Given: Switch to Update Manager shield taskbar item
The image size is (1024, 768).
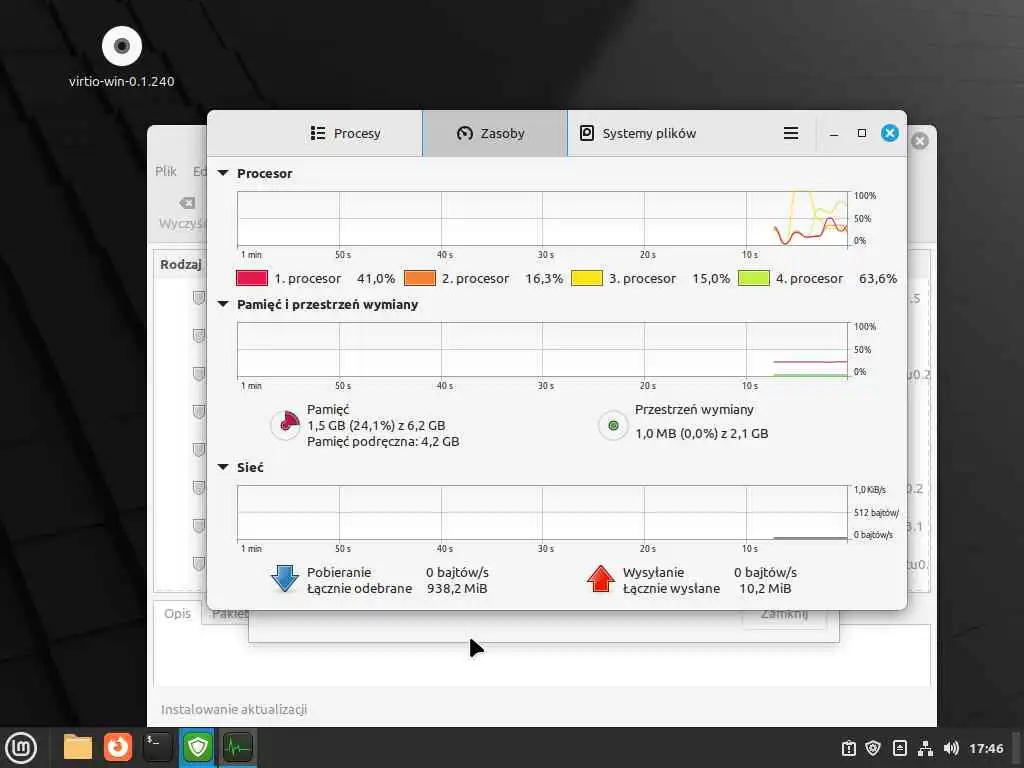Looking at the screenshot, I should coord(197,747).
